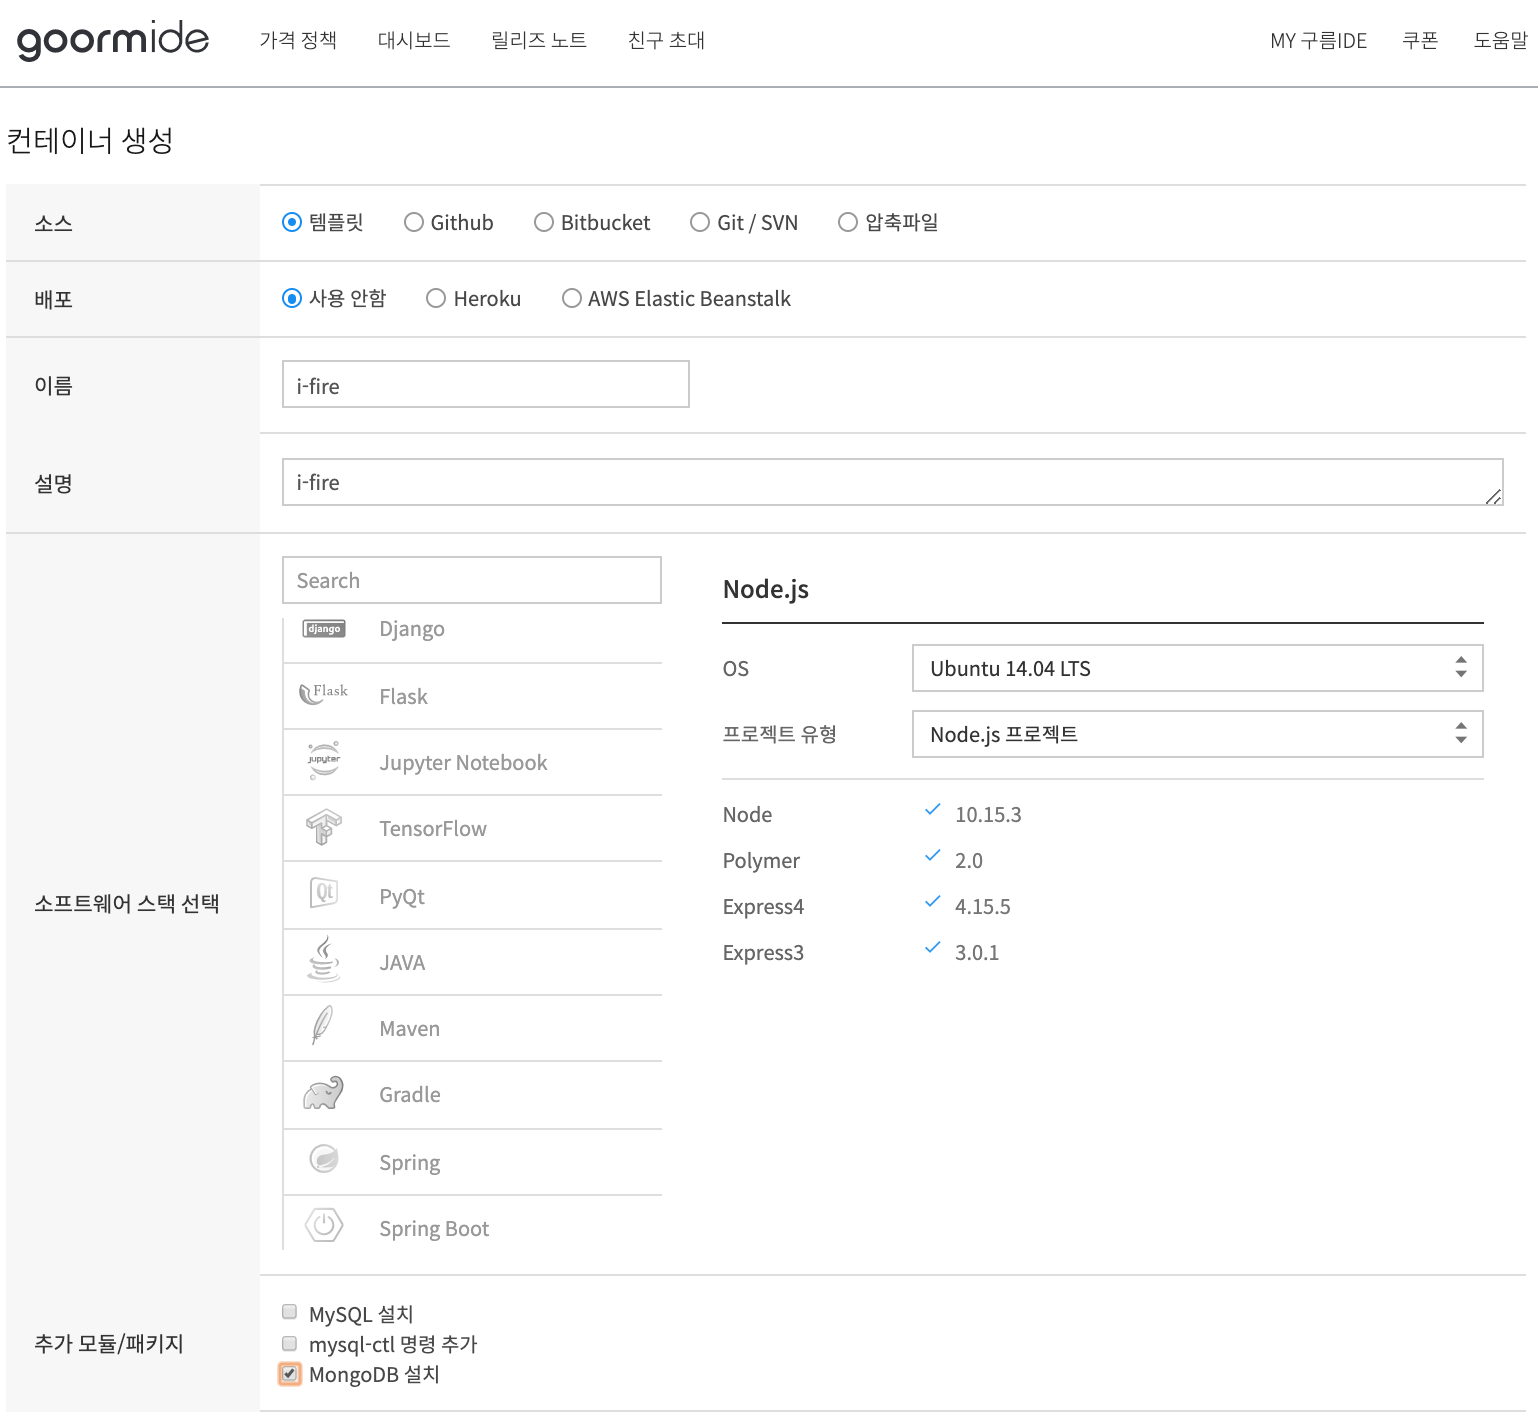Image resolution: width=1538 pixels, height=1420 pixels.
Task: Select the Jupyter Notebook list label
Action: point(463,763)
